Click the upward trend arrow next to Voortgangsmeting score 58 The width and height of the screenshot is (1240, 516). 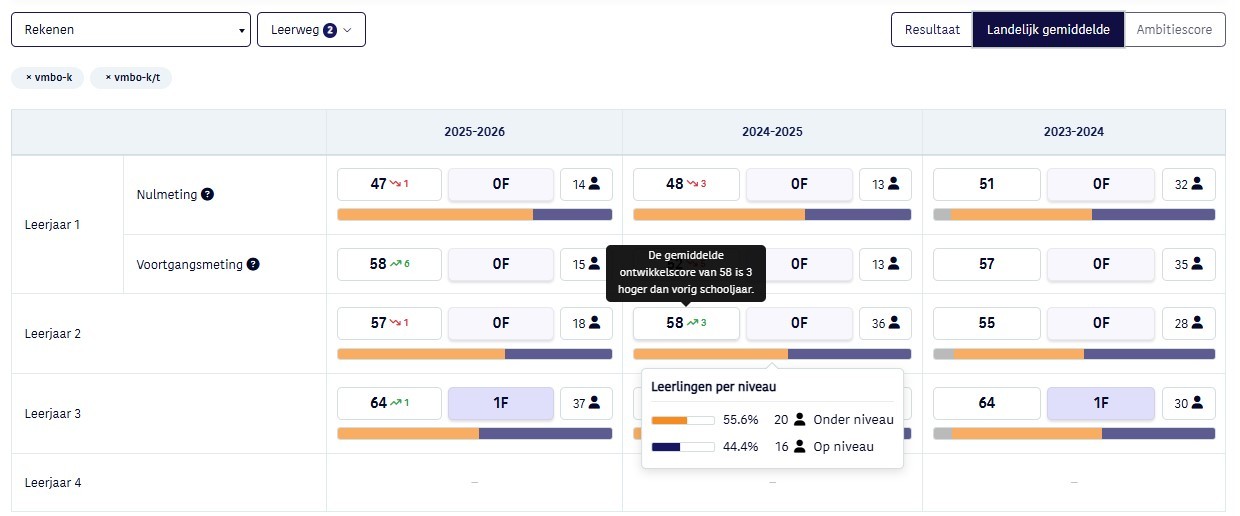click(395, 264)
